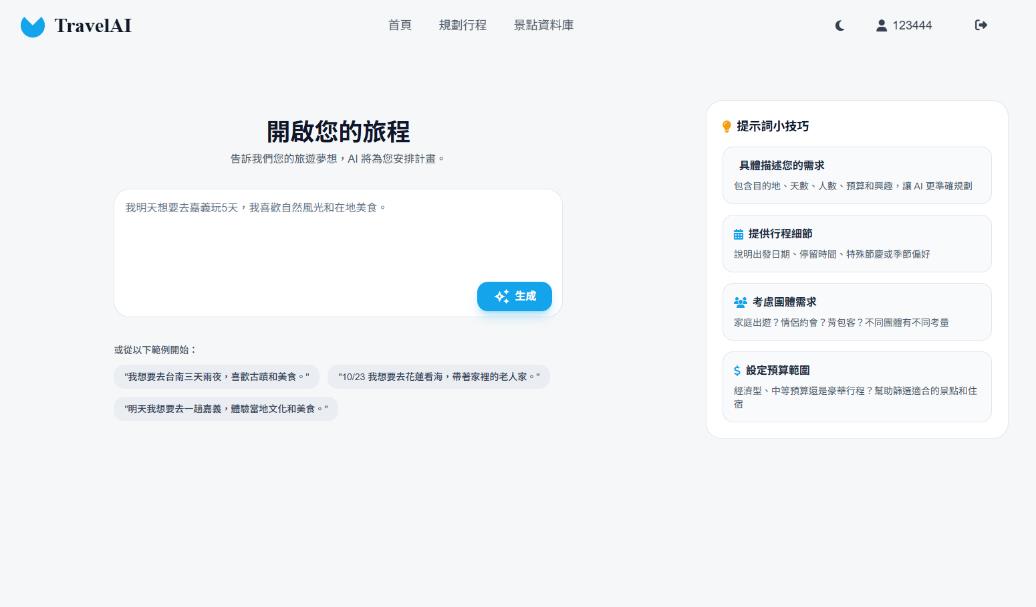Click the description 經濟型、中等預算還是豪華行程
This screenshot has width=1036, height=607.
[x=855, y=398]
